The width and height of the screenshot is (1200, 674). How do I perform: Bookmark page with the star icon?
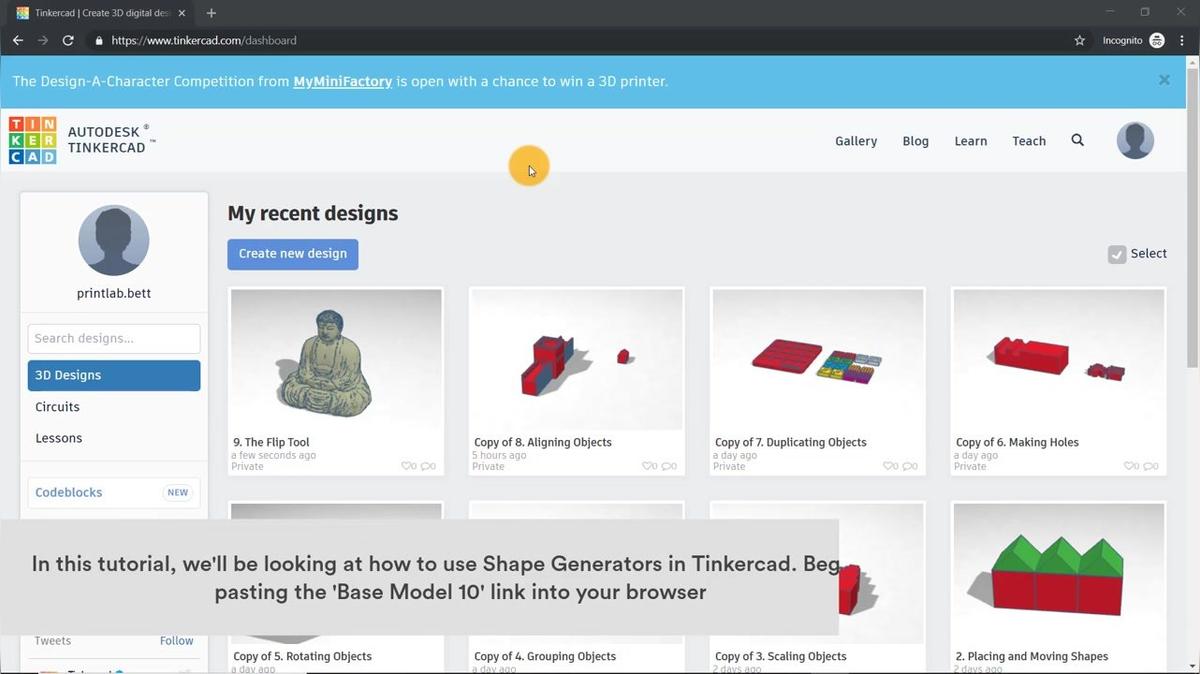(1079, 40)
